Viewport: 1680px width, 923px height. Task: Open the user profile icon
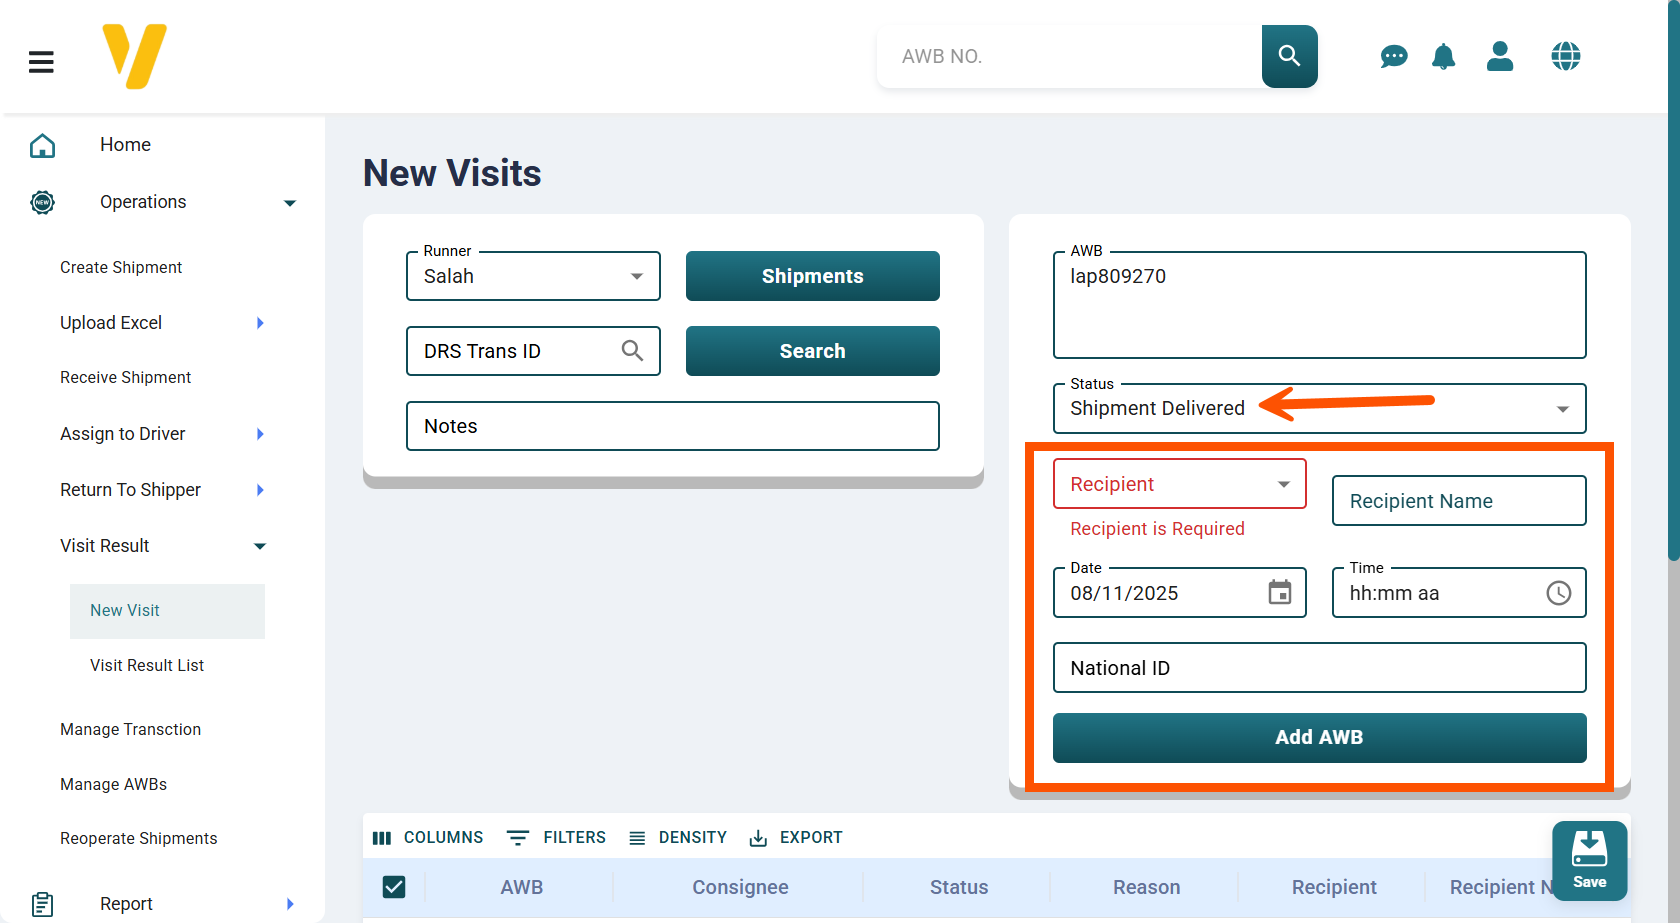click(1499, 57)
